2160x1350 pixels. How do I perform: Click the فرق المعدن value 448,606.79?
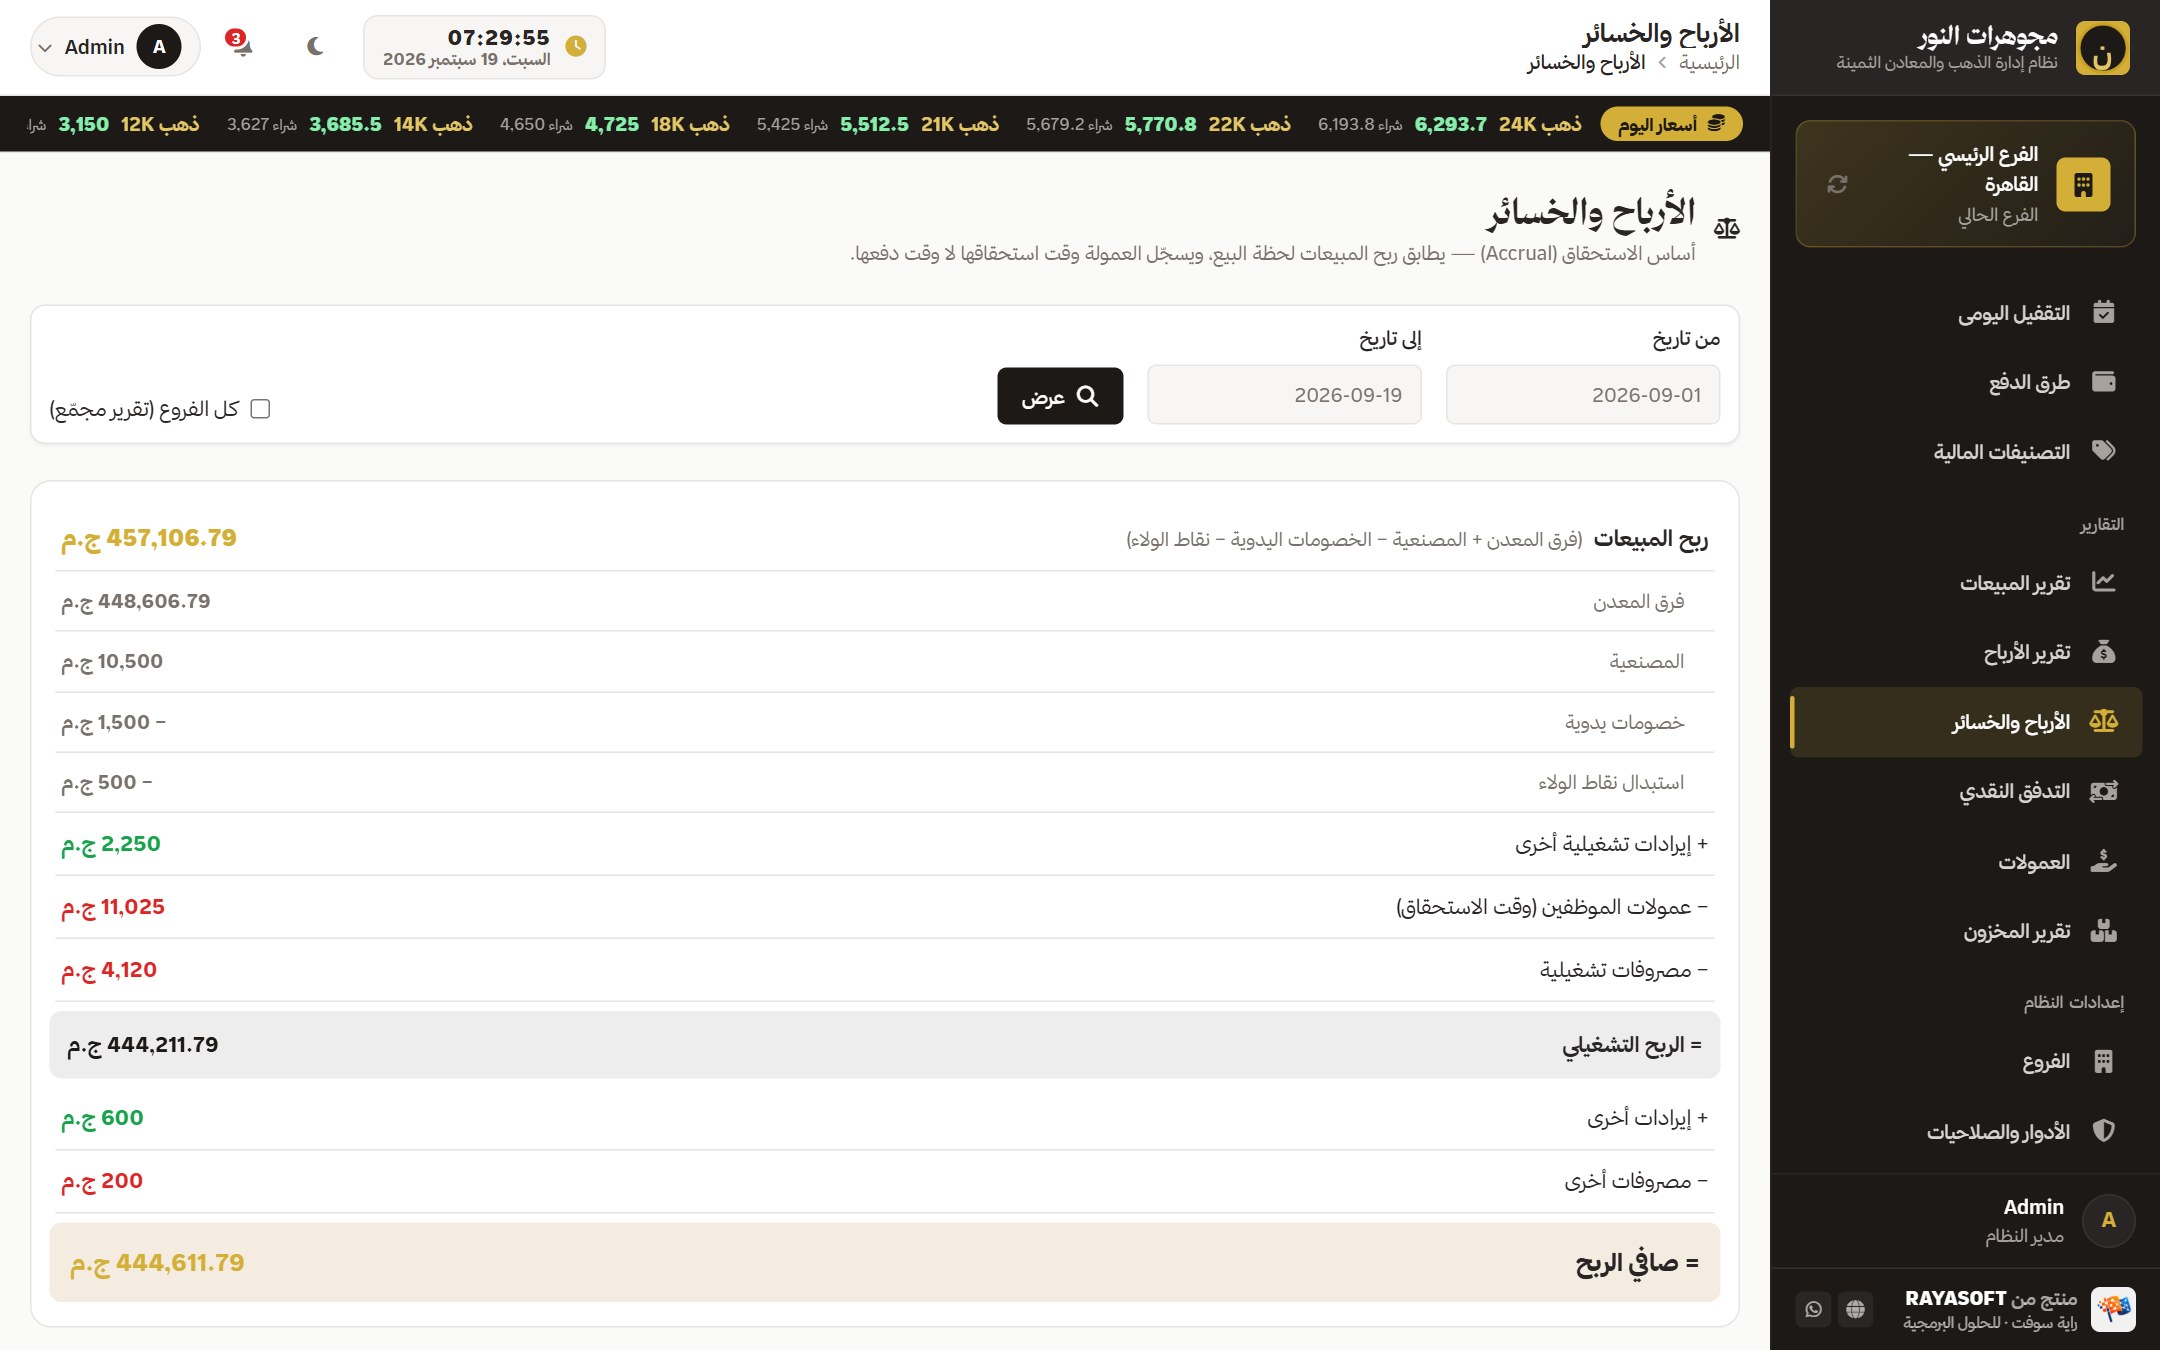(136, 601)
